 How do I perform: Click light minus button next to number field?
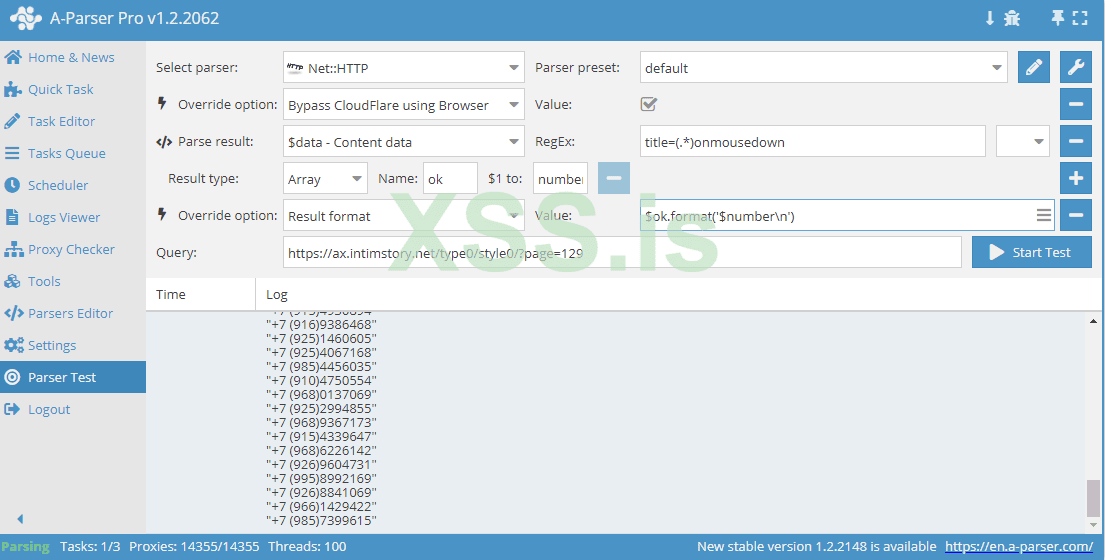click(x=614, y=178)
